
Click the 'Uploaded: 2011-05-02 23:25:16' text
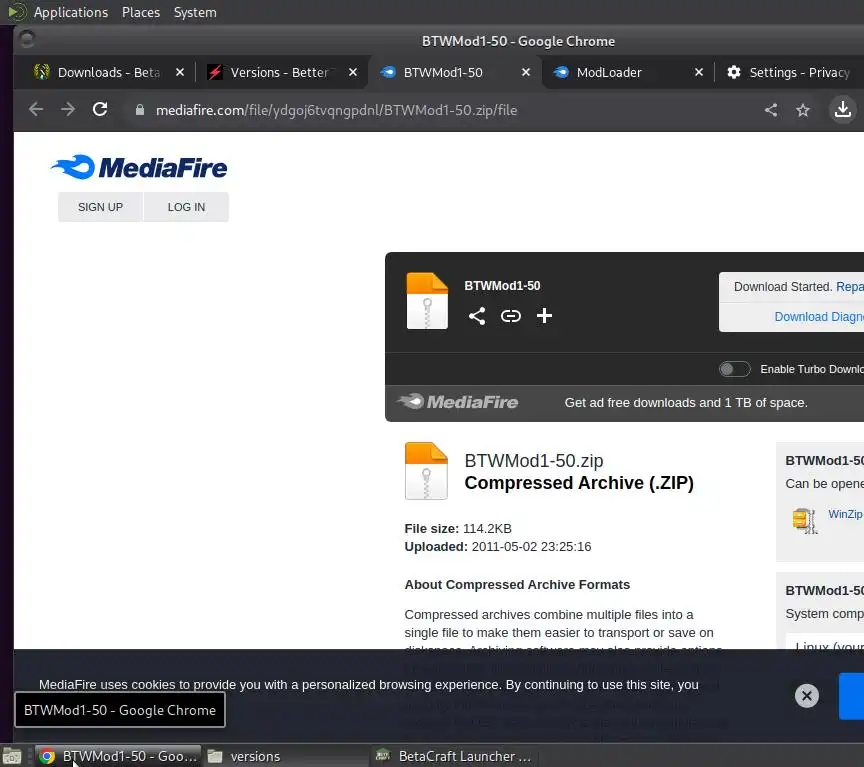click(x=498, y=547)
